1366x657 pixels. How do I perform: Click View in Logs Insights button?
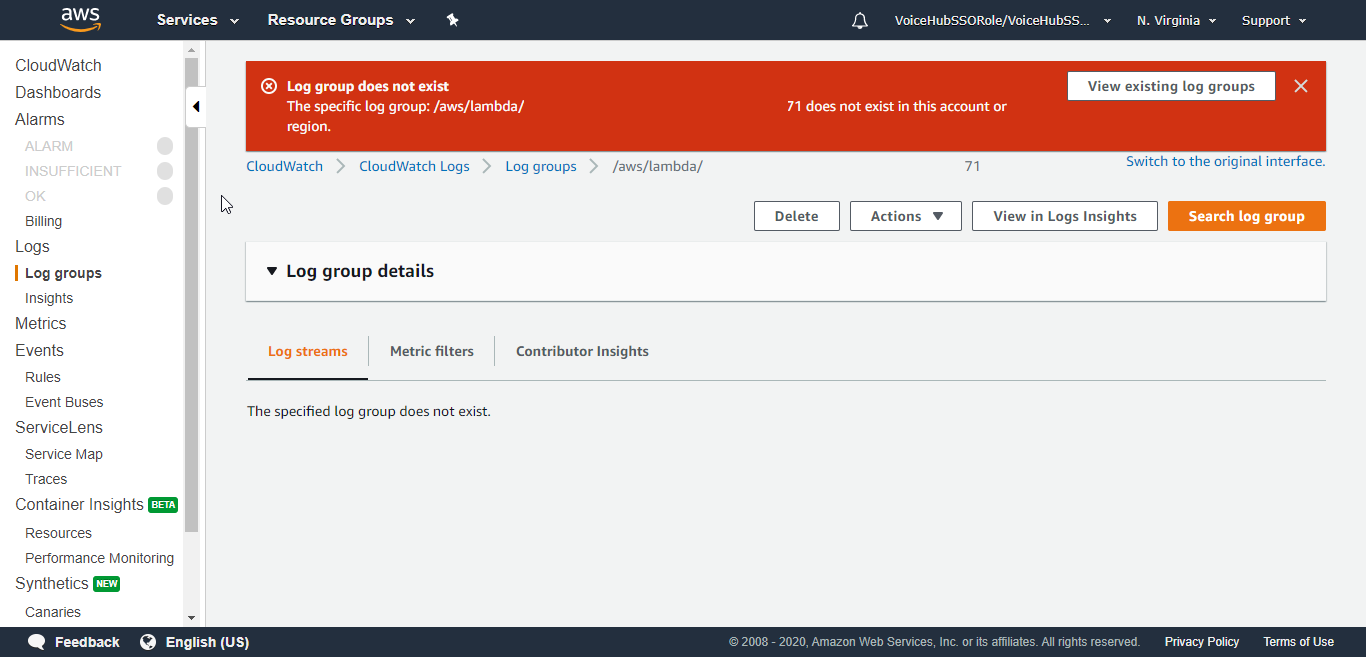(x=1065, y=216)
